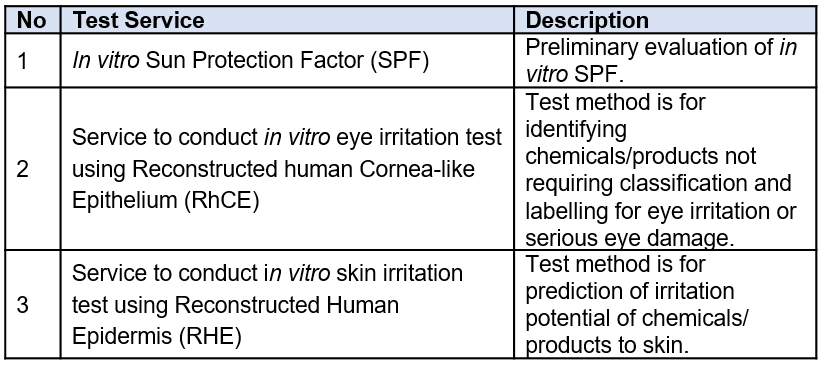Click the text 'Epithelium (RhCE)'
The image size is (822, 365).
tap(166, 201)
